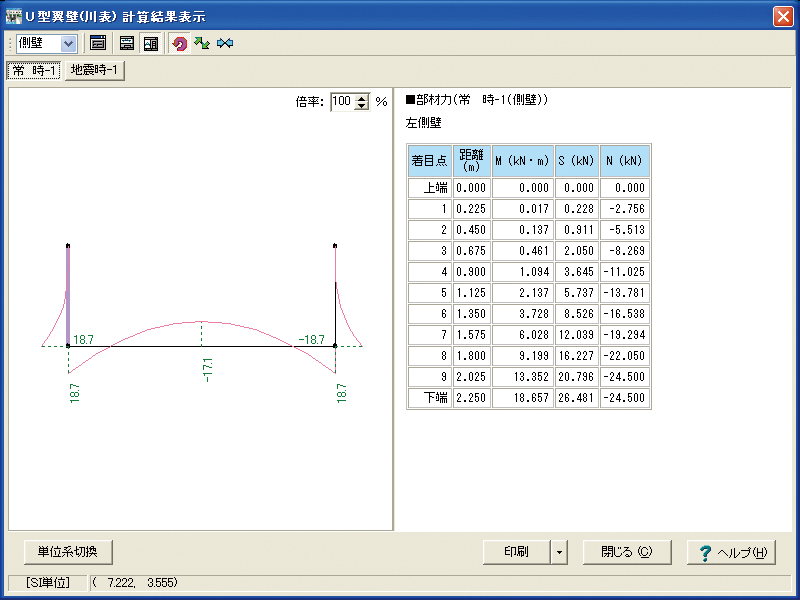
Task: Click the distance value 0.675 cell
Action: pos(472,251)
